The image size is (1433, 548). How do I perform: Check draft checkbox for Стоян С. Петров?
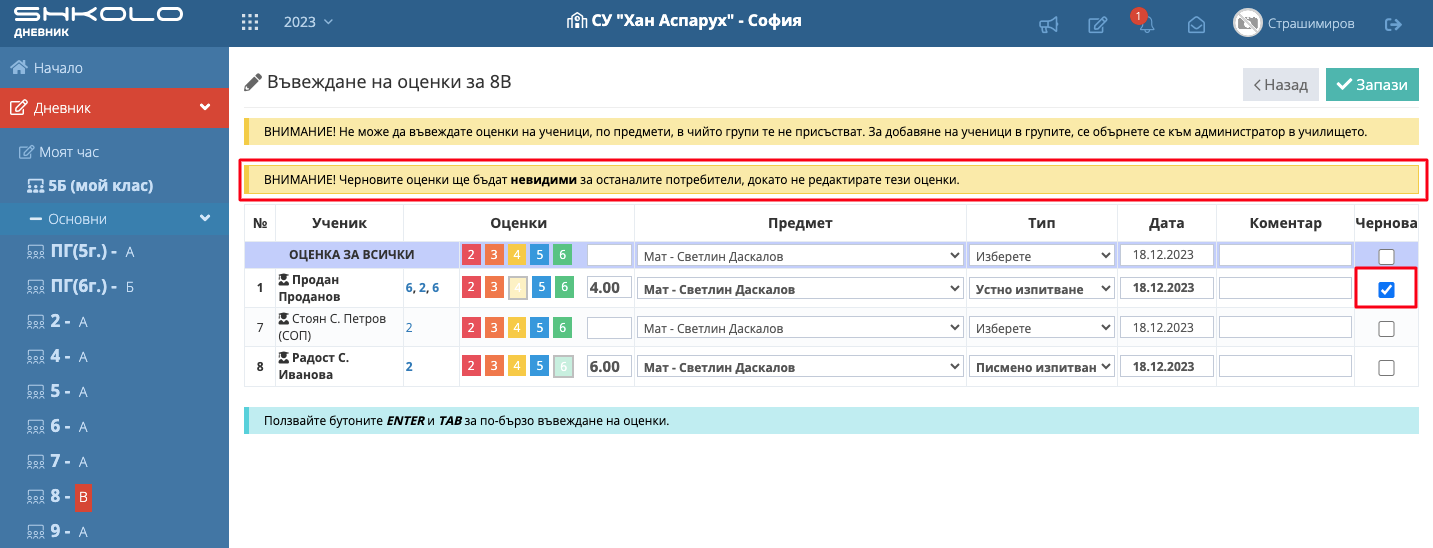1386,328
